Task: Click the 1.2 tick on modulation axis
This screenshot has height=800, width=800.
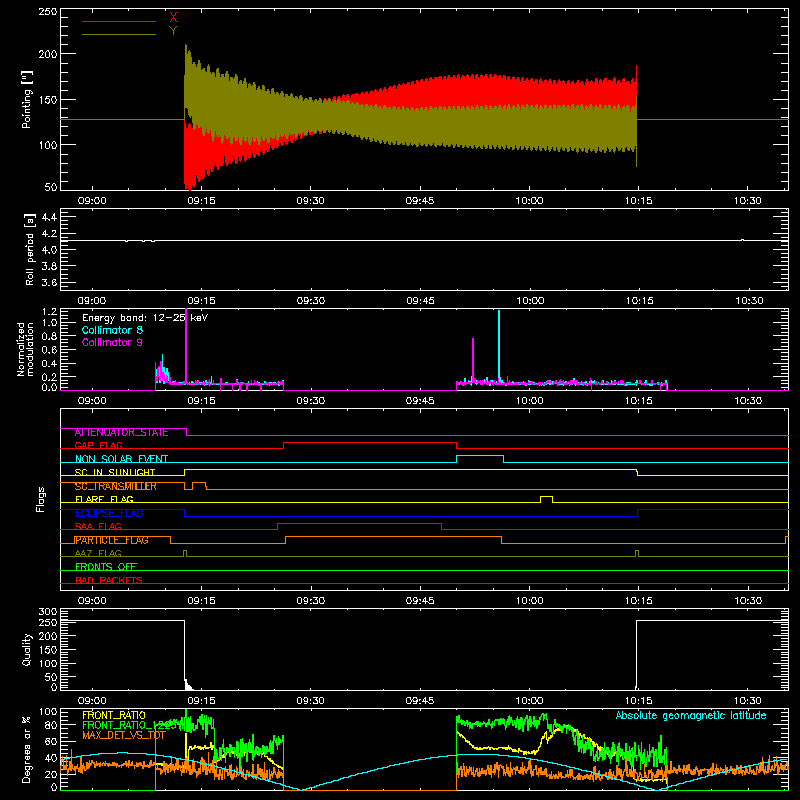Action: pyautogui.click(x=49, y=311)
